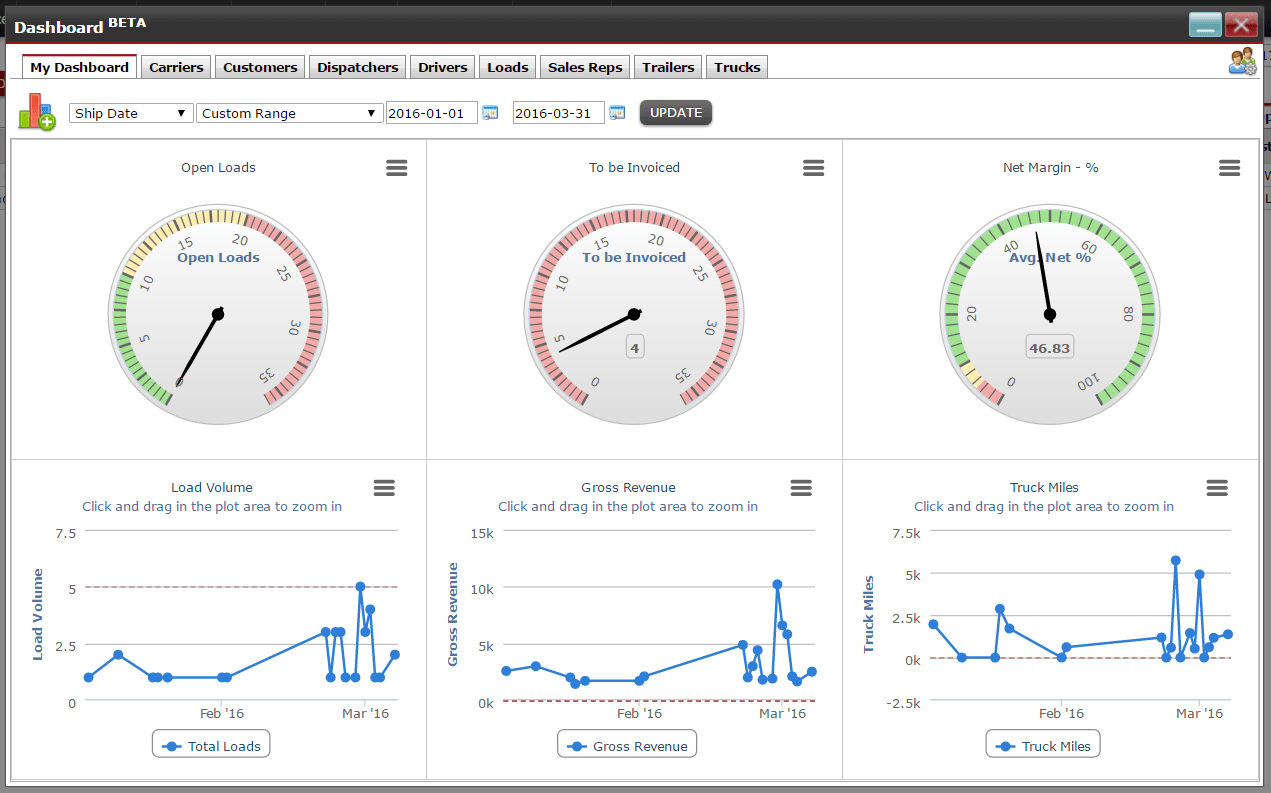The image size is (1271, 793).
Task: Expand the Custom Range dropdown
Action: [x=289, y=113]
